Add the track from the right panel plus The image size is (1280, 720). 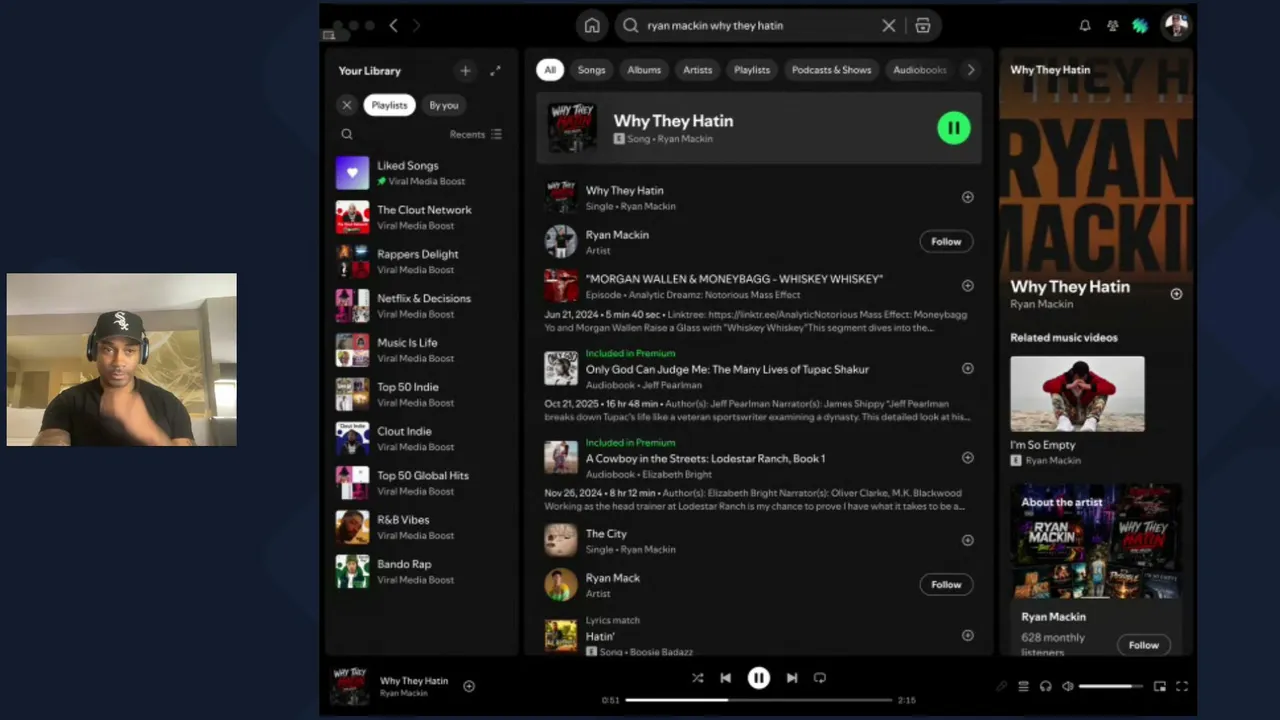(1176, 294)
